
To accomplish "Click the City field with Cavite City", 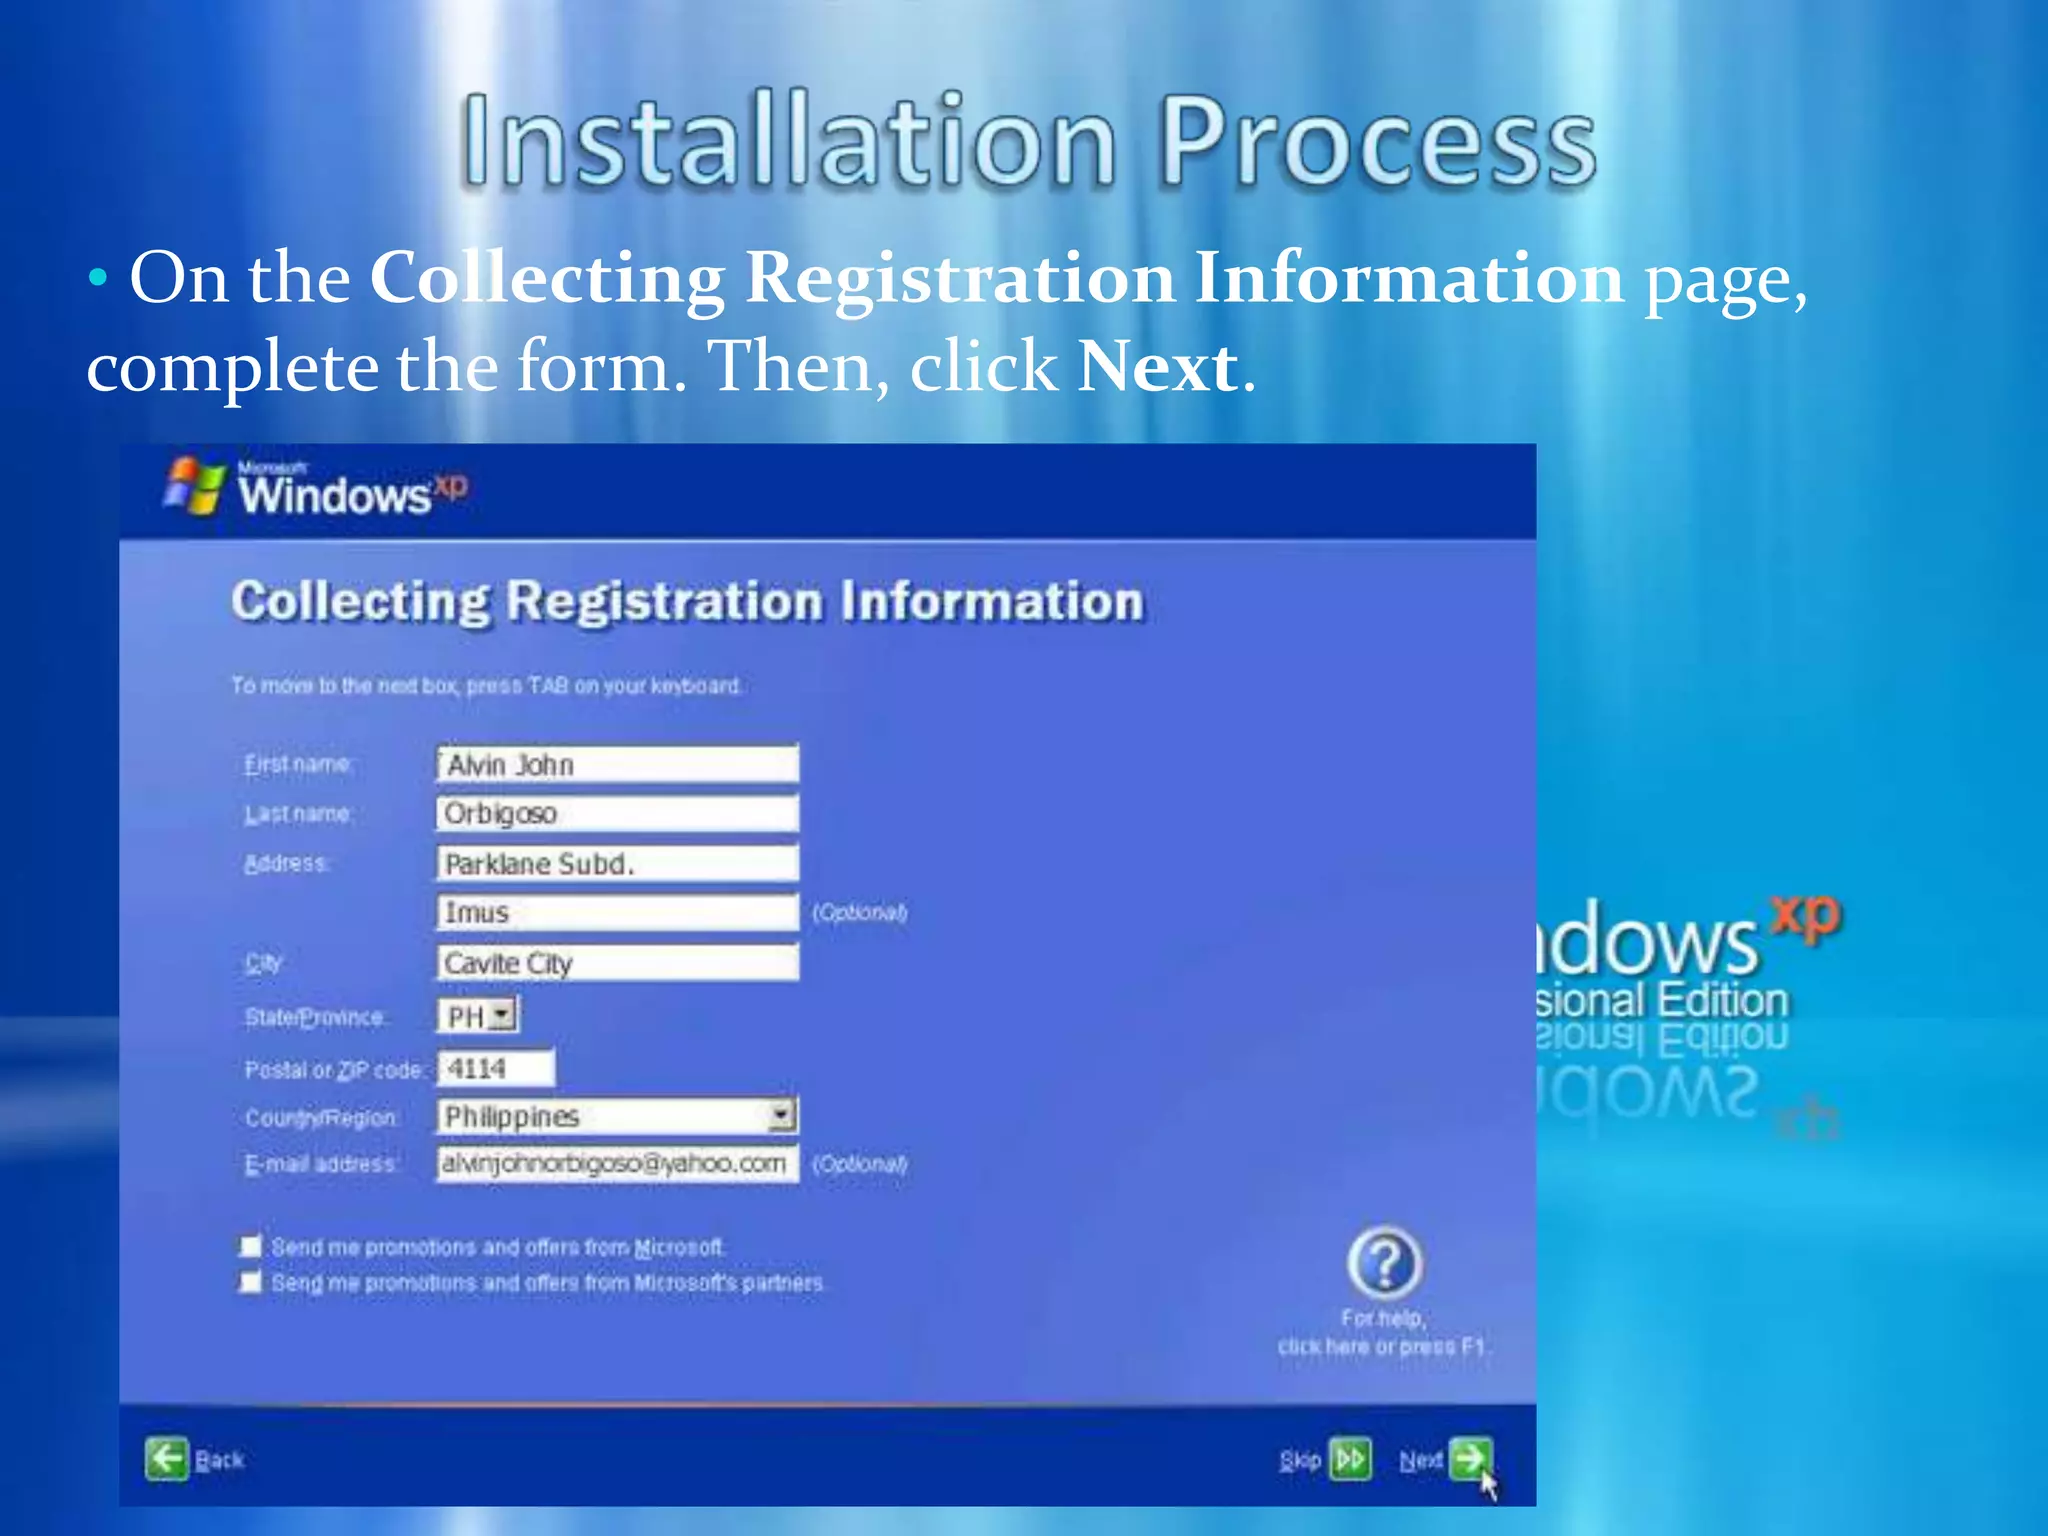I will pos(617,962).
